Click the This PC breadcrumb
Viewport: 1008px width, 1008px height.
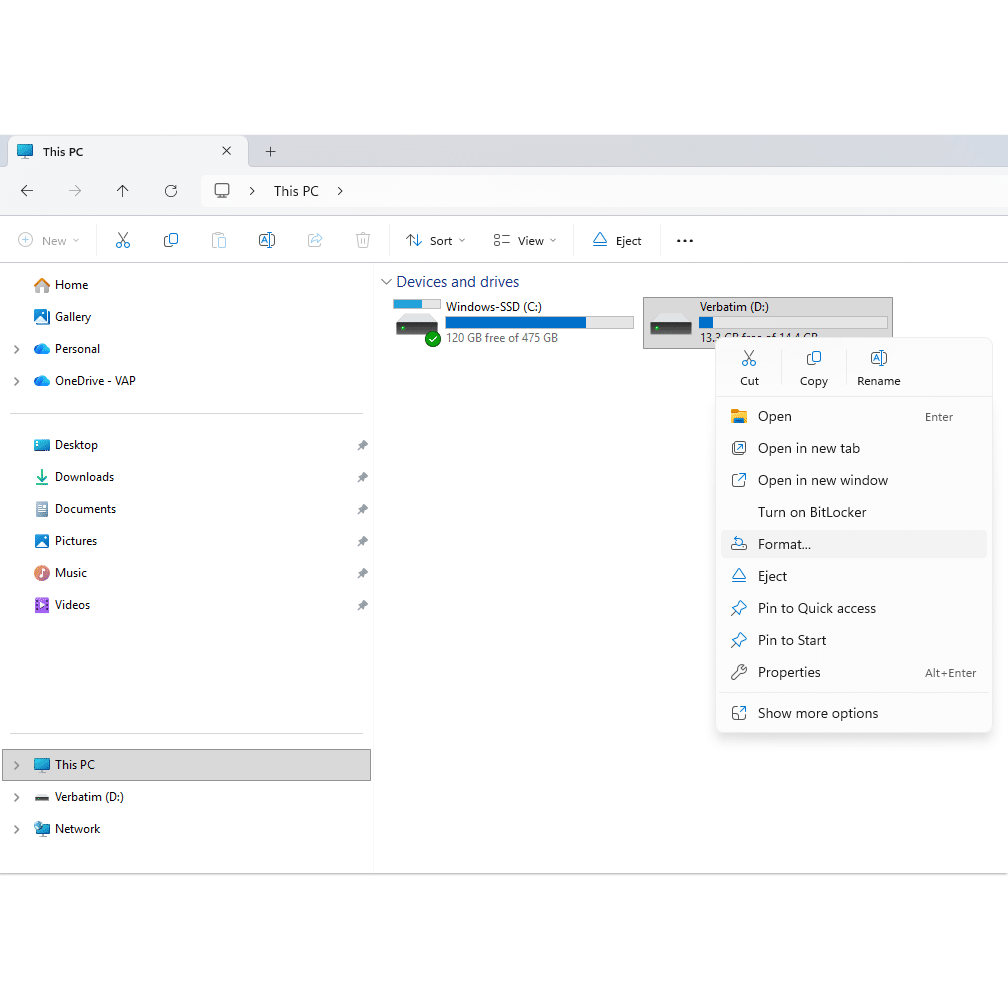[x=296, y=191]
